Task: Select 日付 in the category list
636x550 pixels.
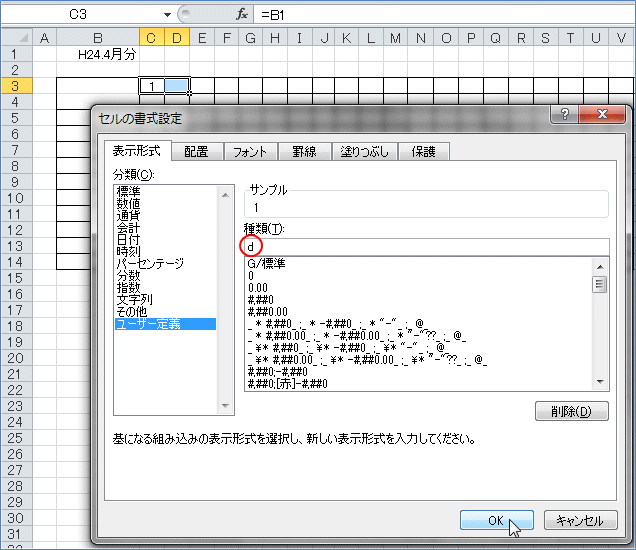Action: [128, 239]
